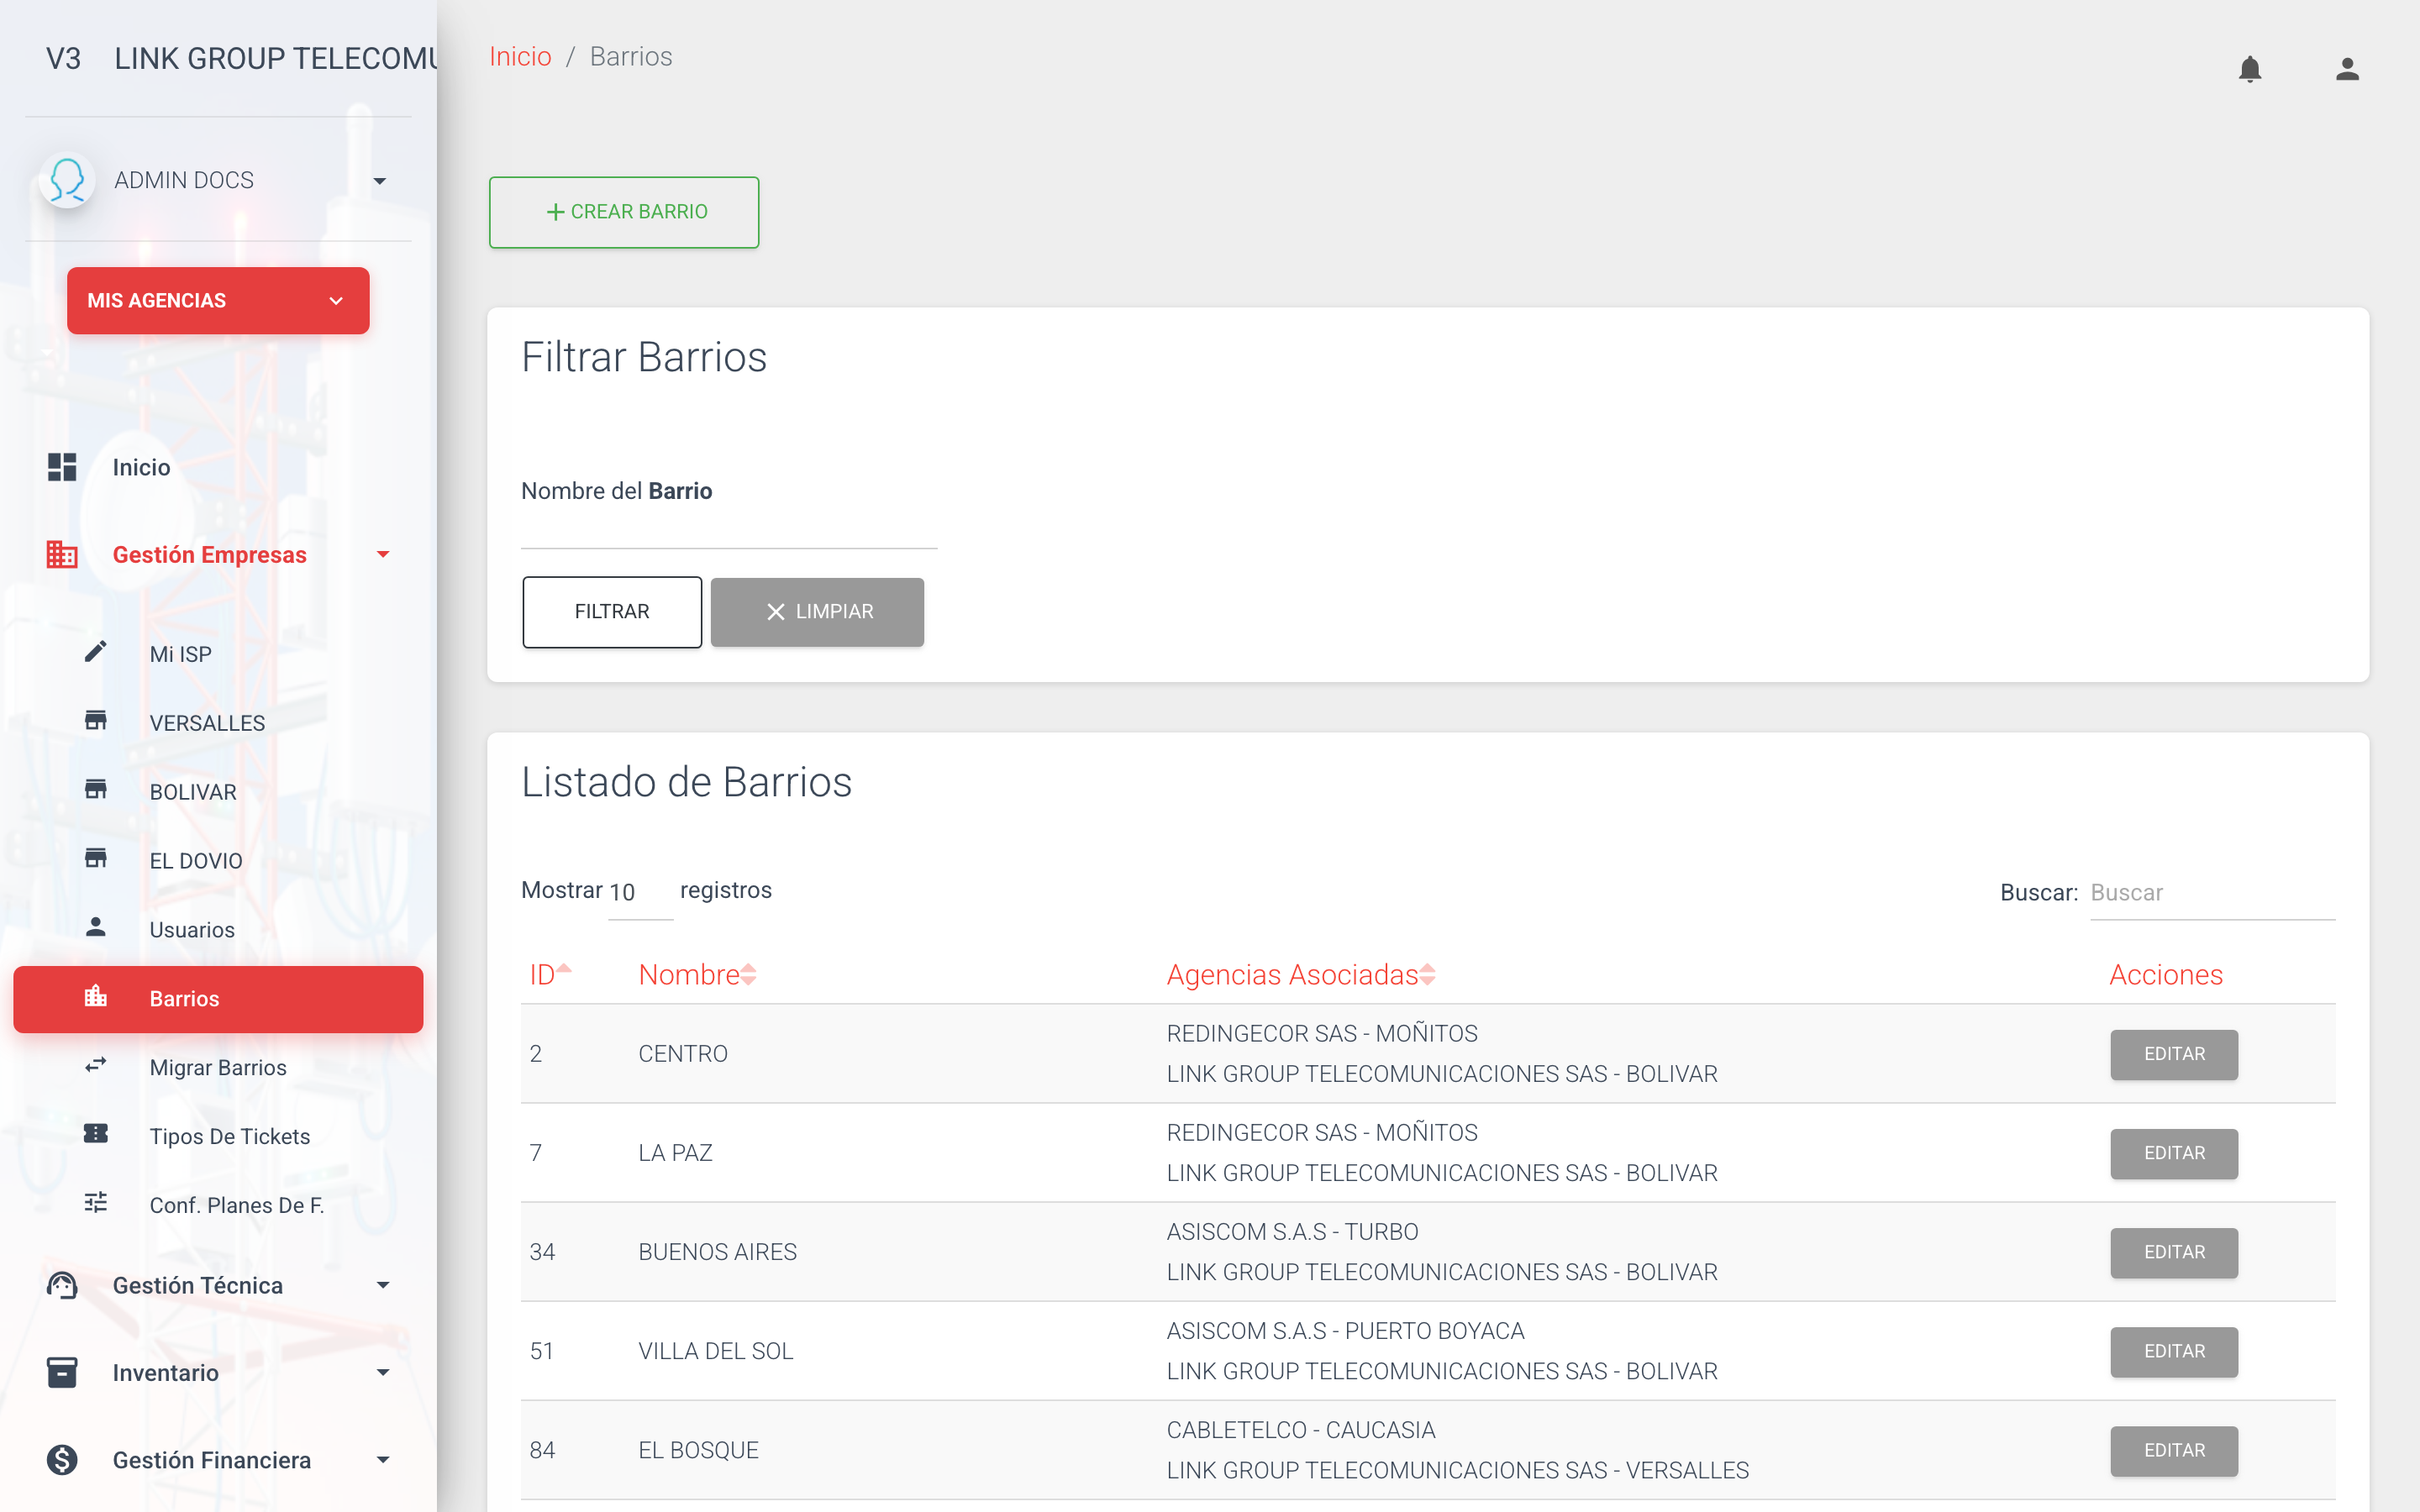The image size is (2420, 1512).
Task: Click the V3 logo text
Action: click(x=63, y=59)
